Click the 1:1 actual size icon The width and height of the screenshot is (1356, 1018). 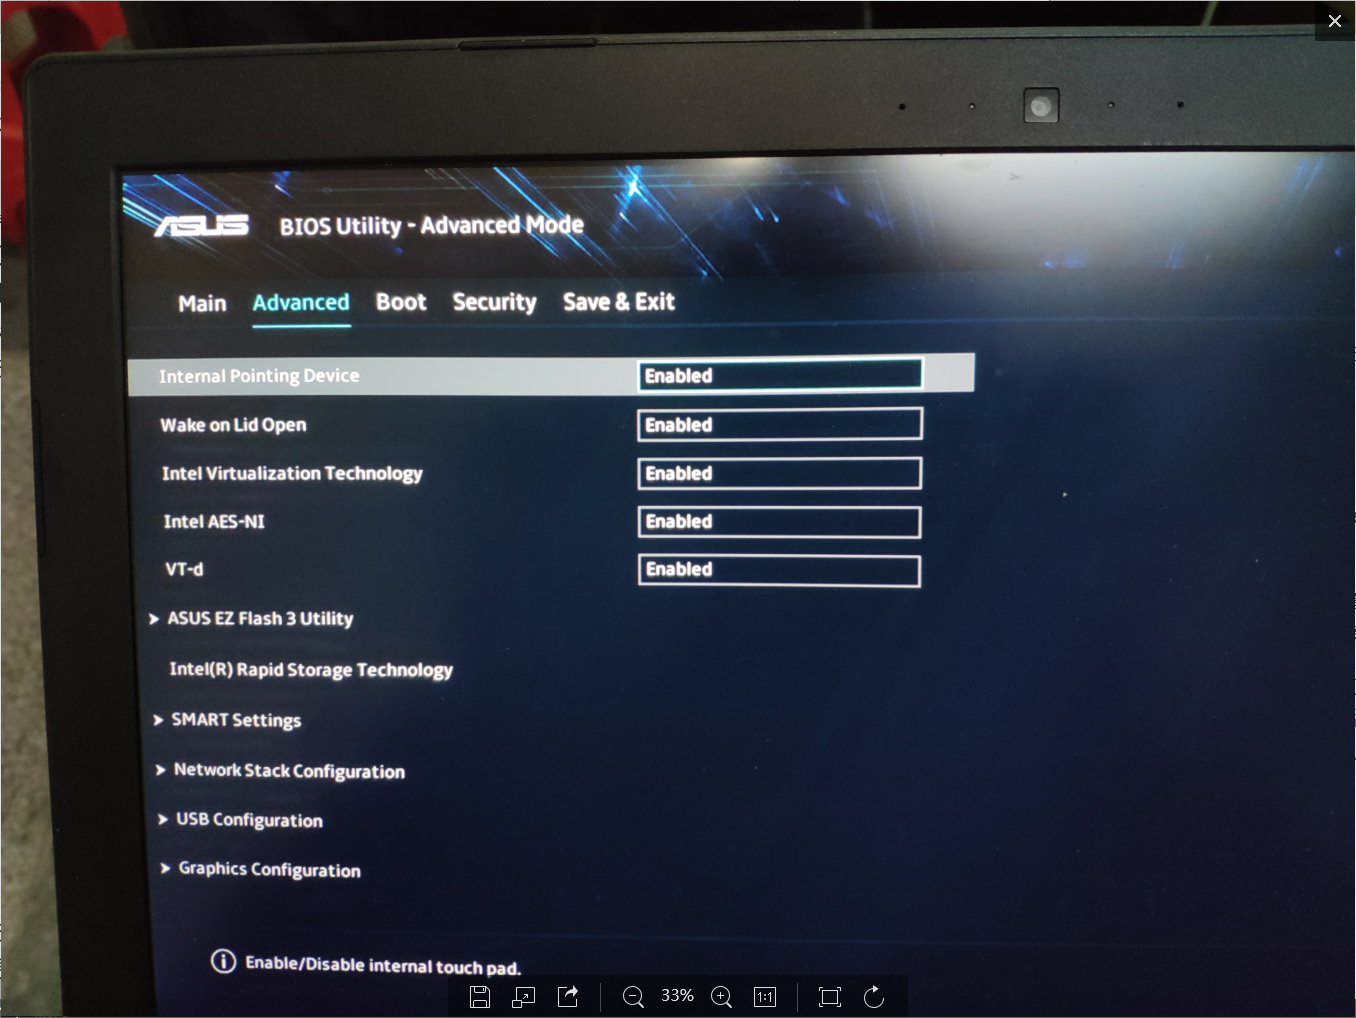[765, 996]
